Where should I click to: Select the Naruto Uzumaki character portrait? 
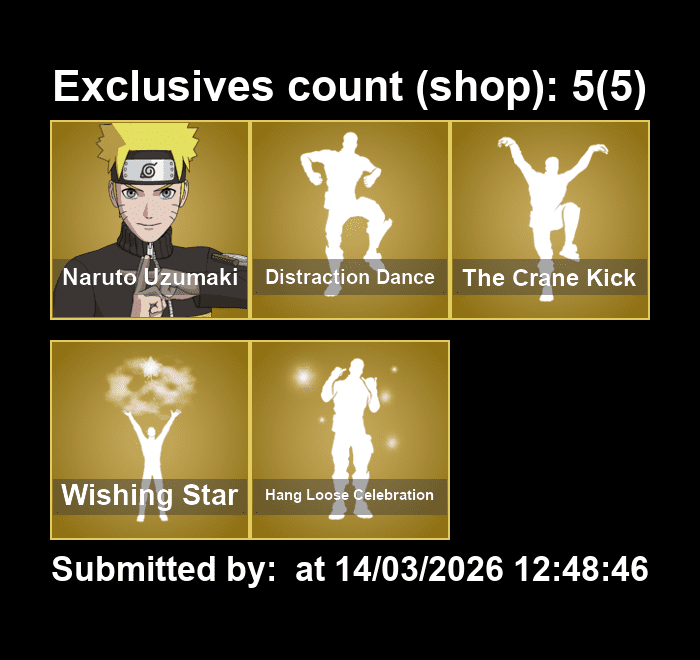pos(150,220)
